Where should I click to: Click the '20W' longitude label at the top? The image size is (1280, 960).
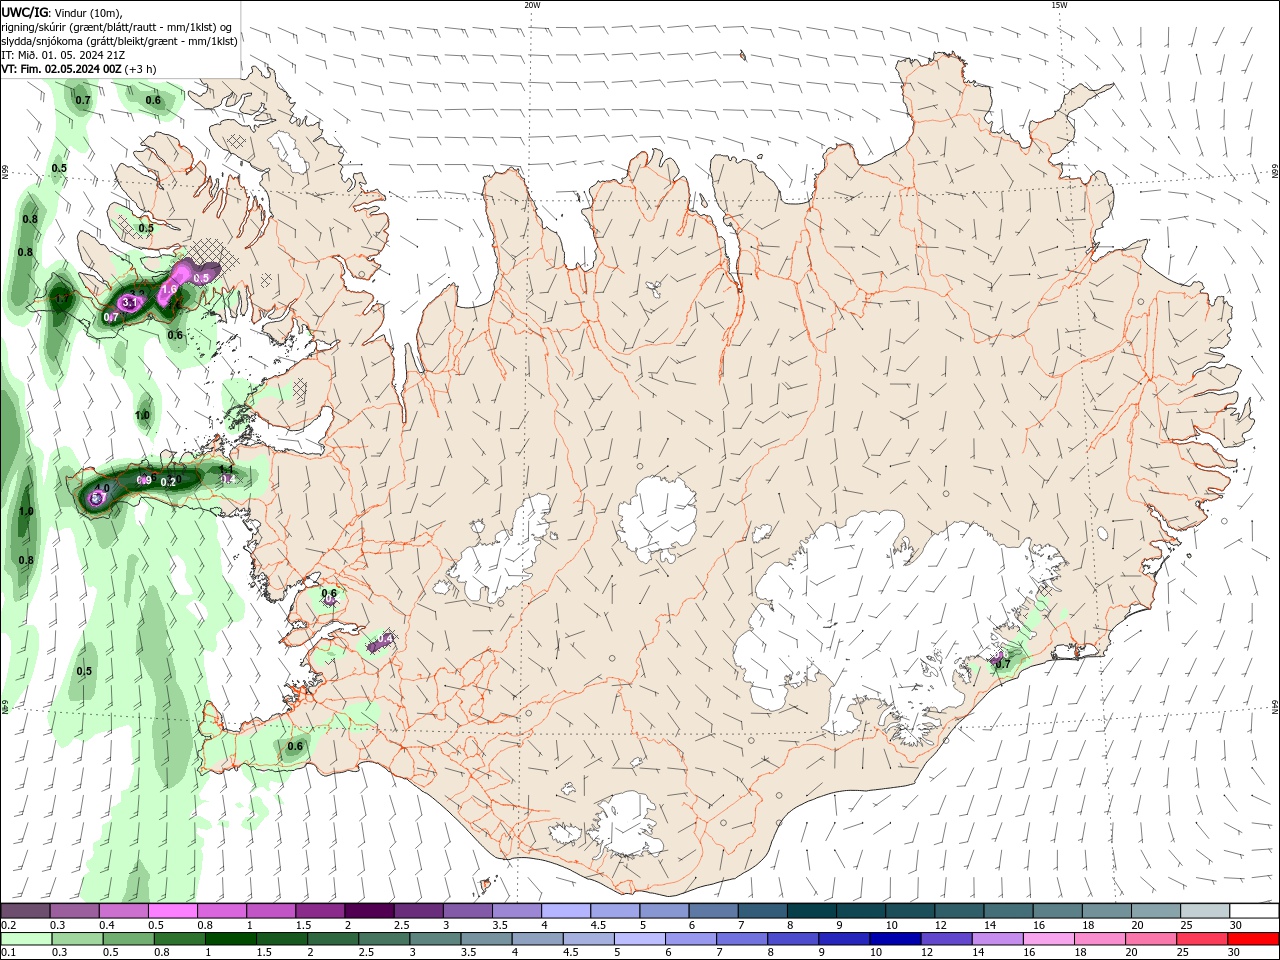(532, 5)
